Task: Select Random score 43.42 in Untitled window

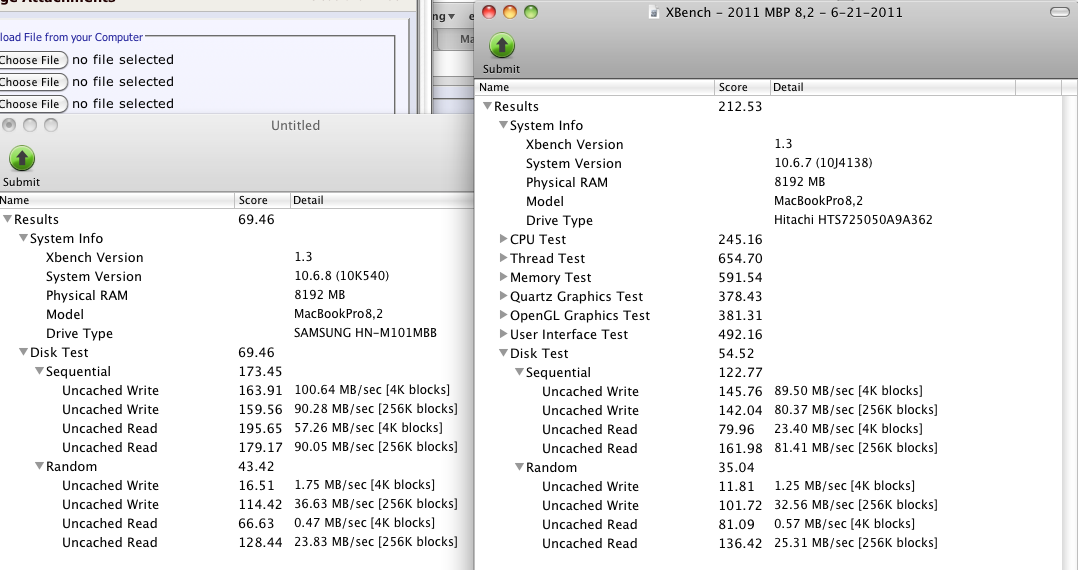Action: [x=256, y=466]
